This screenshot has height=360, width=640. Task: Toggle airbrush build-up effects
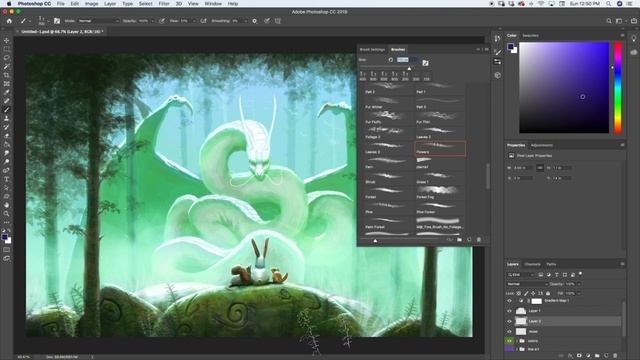click(203, 21)
